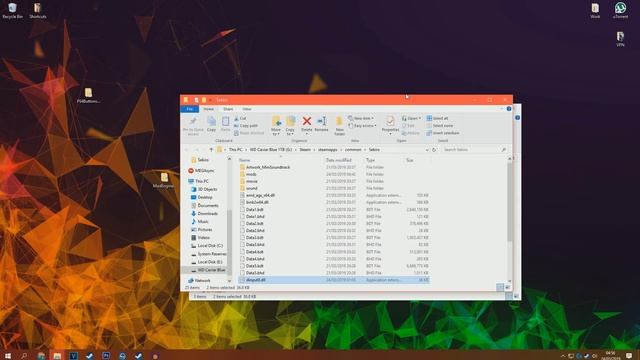Click the Search Sekiro input box
Screen dimensions: 640x360
(x=474, y=150)
